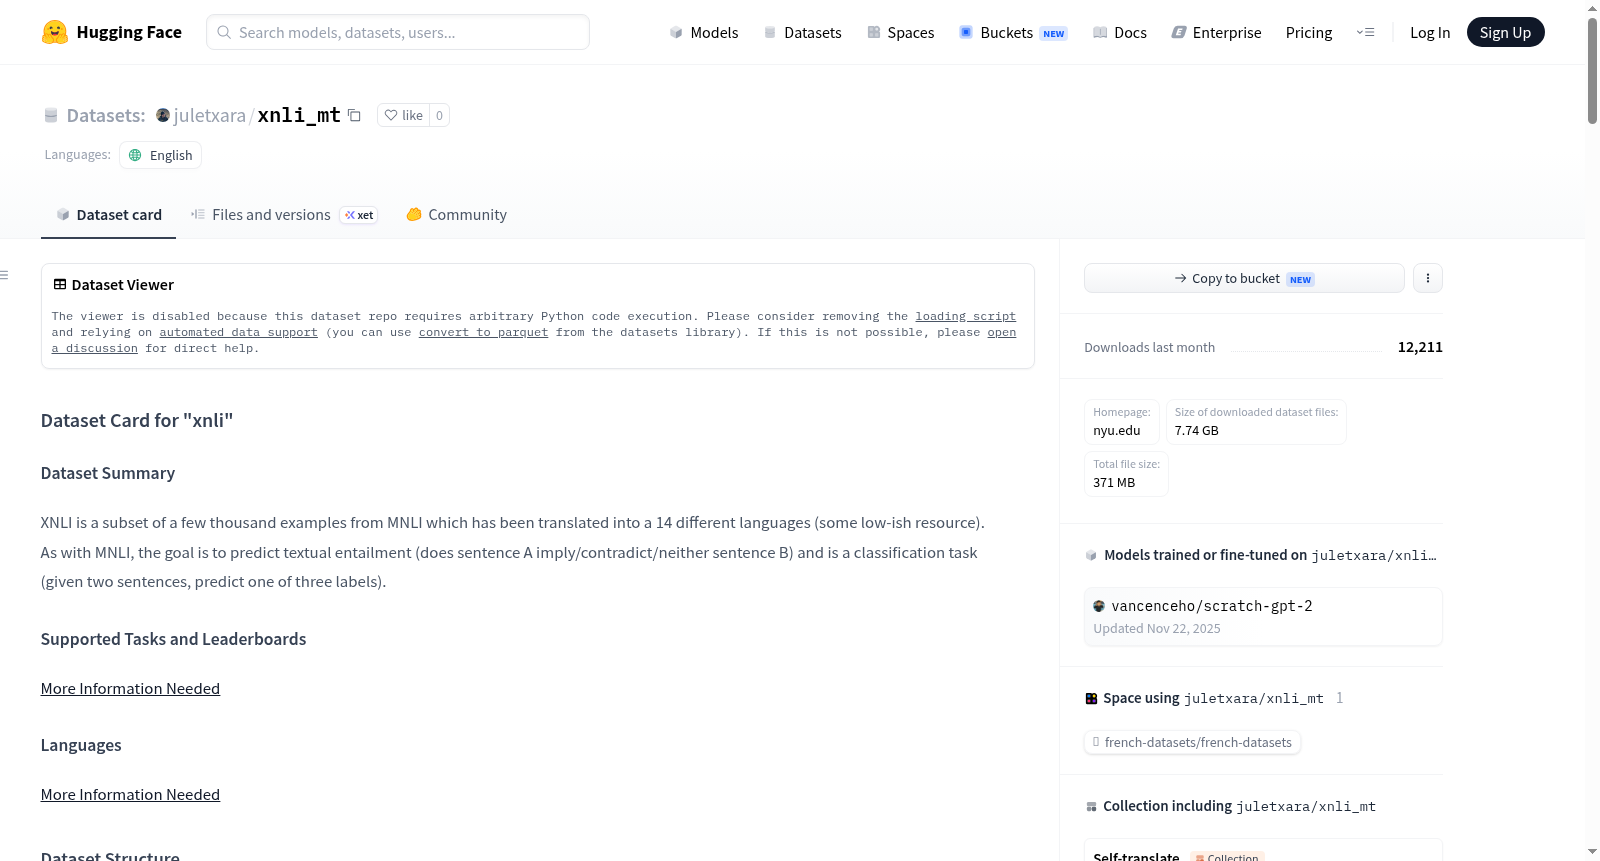Toggle table of contents sidebar icon
Viewport: 1600px width, 861px height.
tap(4, 275)
